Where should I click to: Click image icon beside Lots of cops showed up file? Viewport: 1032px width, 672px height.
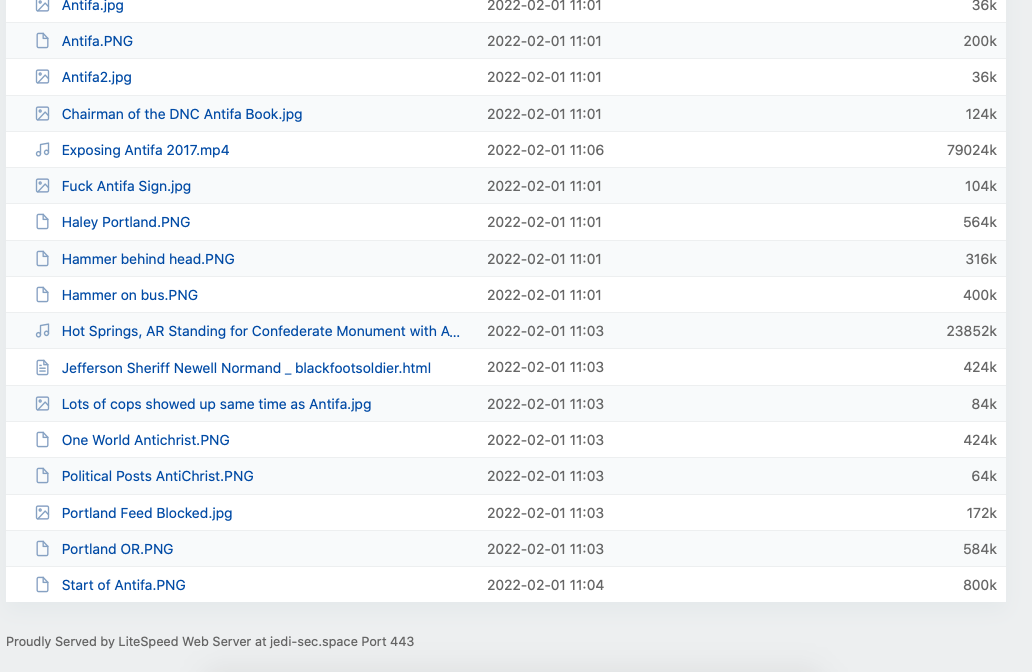(x=42, y=404)
